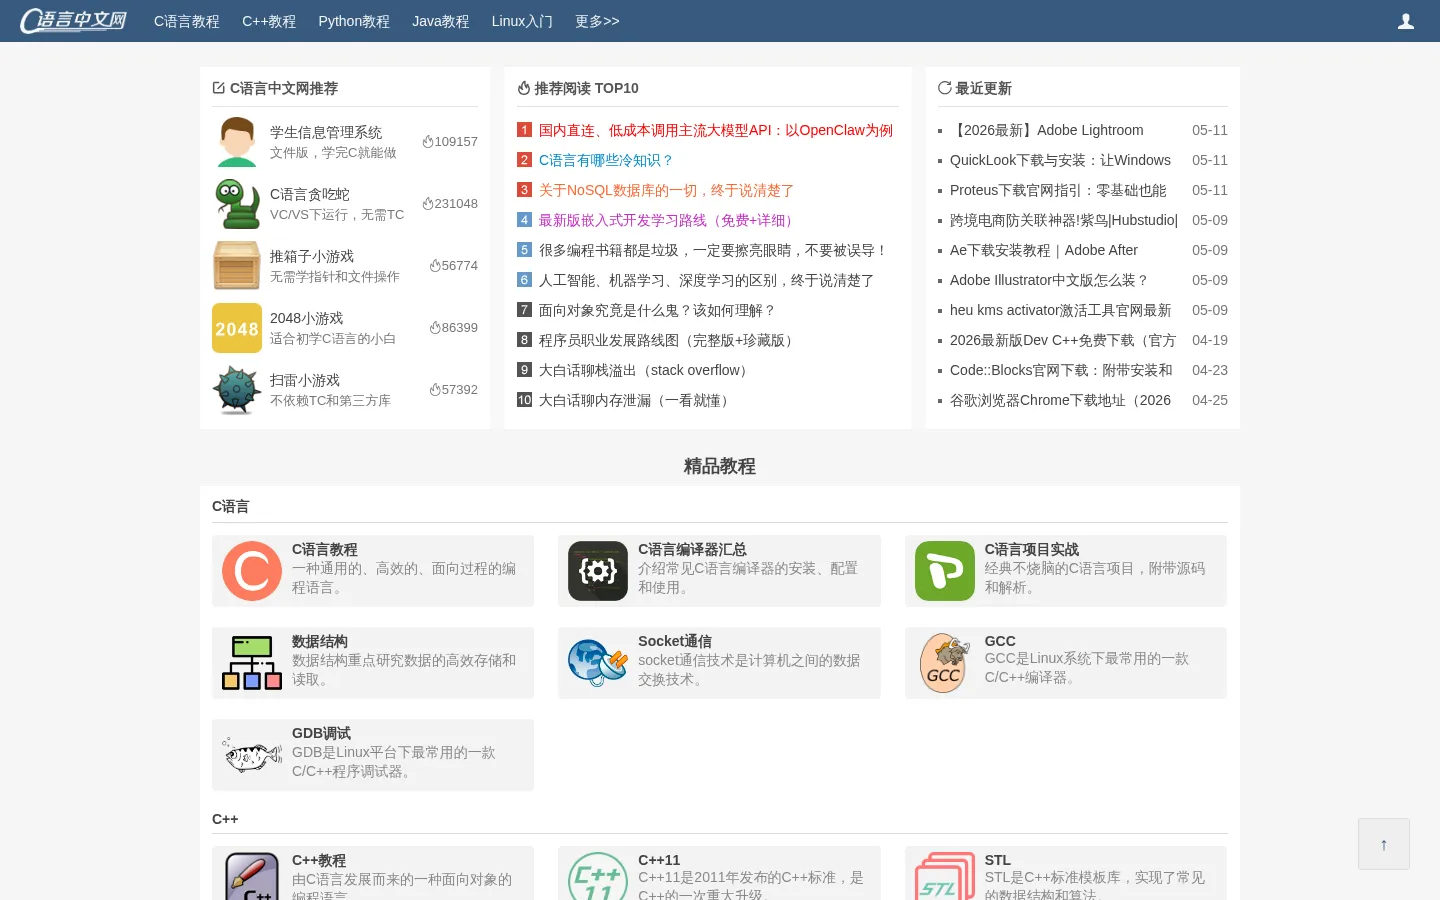Click the green P icon for C语言项目实战
1440x900 pixels.
point(945,571)
